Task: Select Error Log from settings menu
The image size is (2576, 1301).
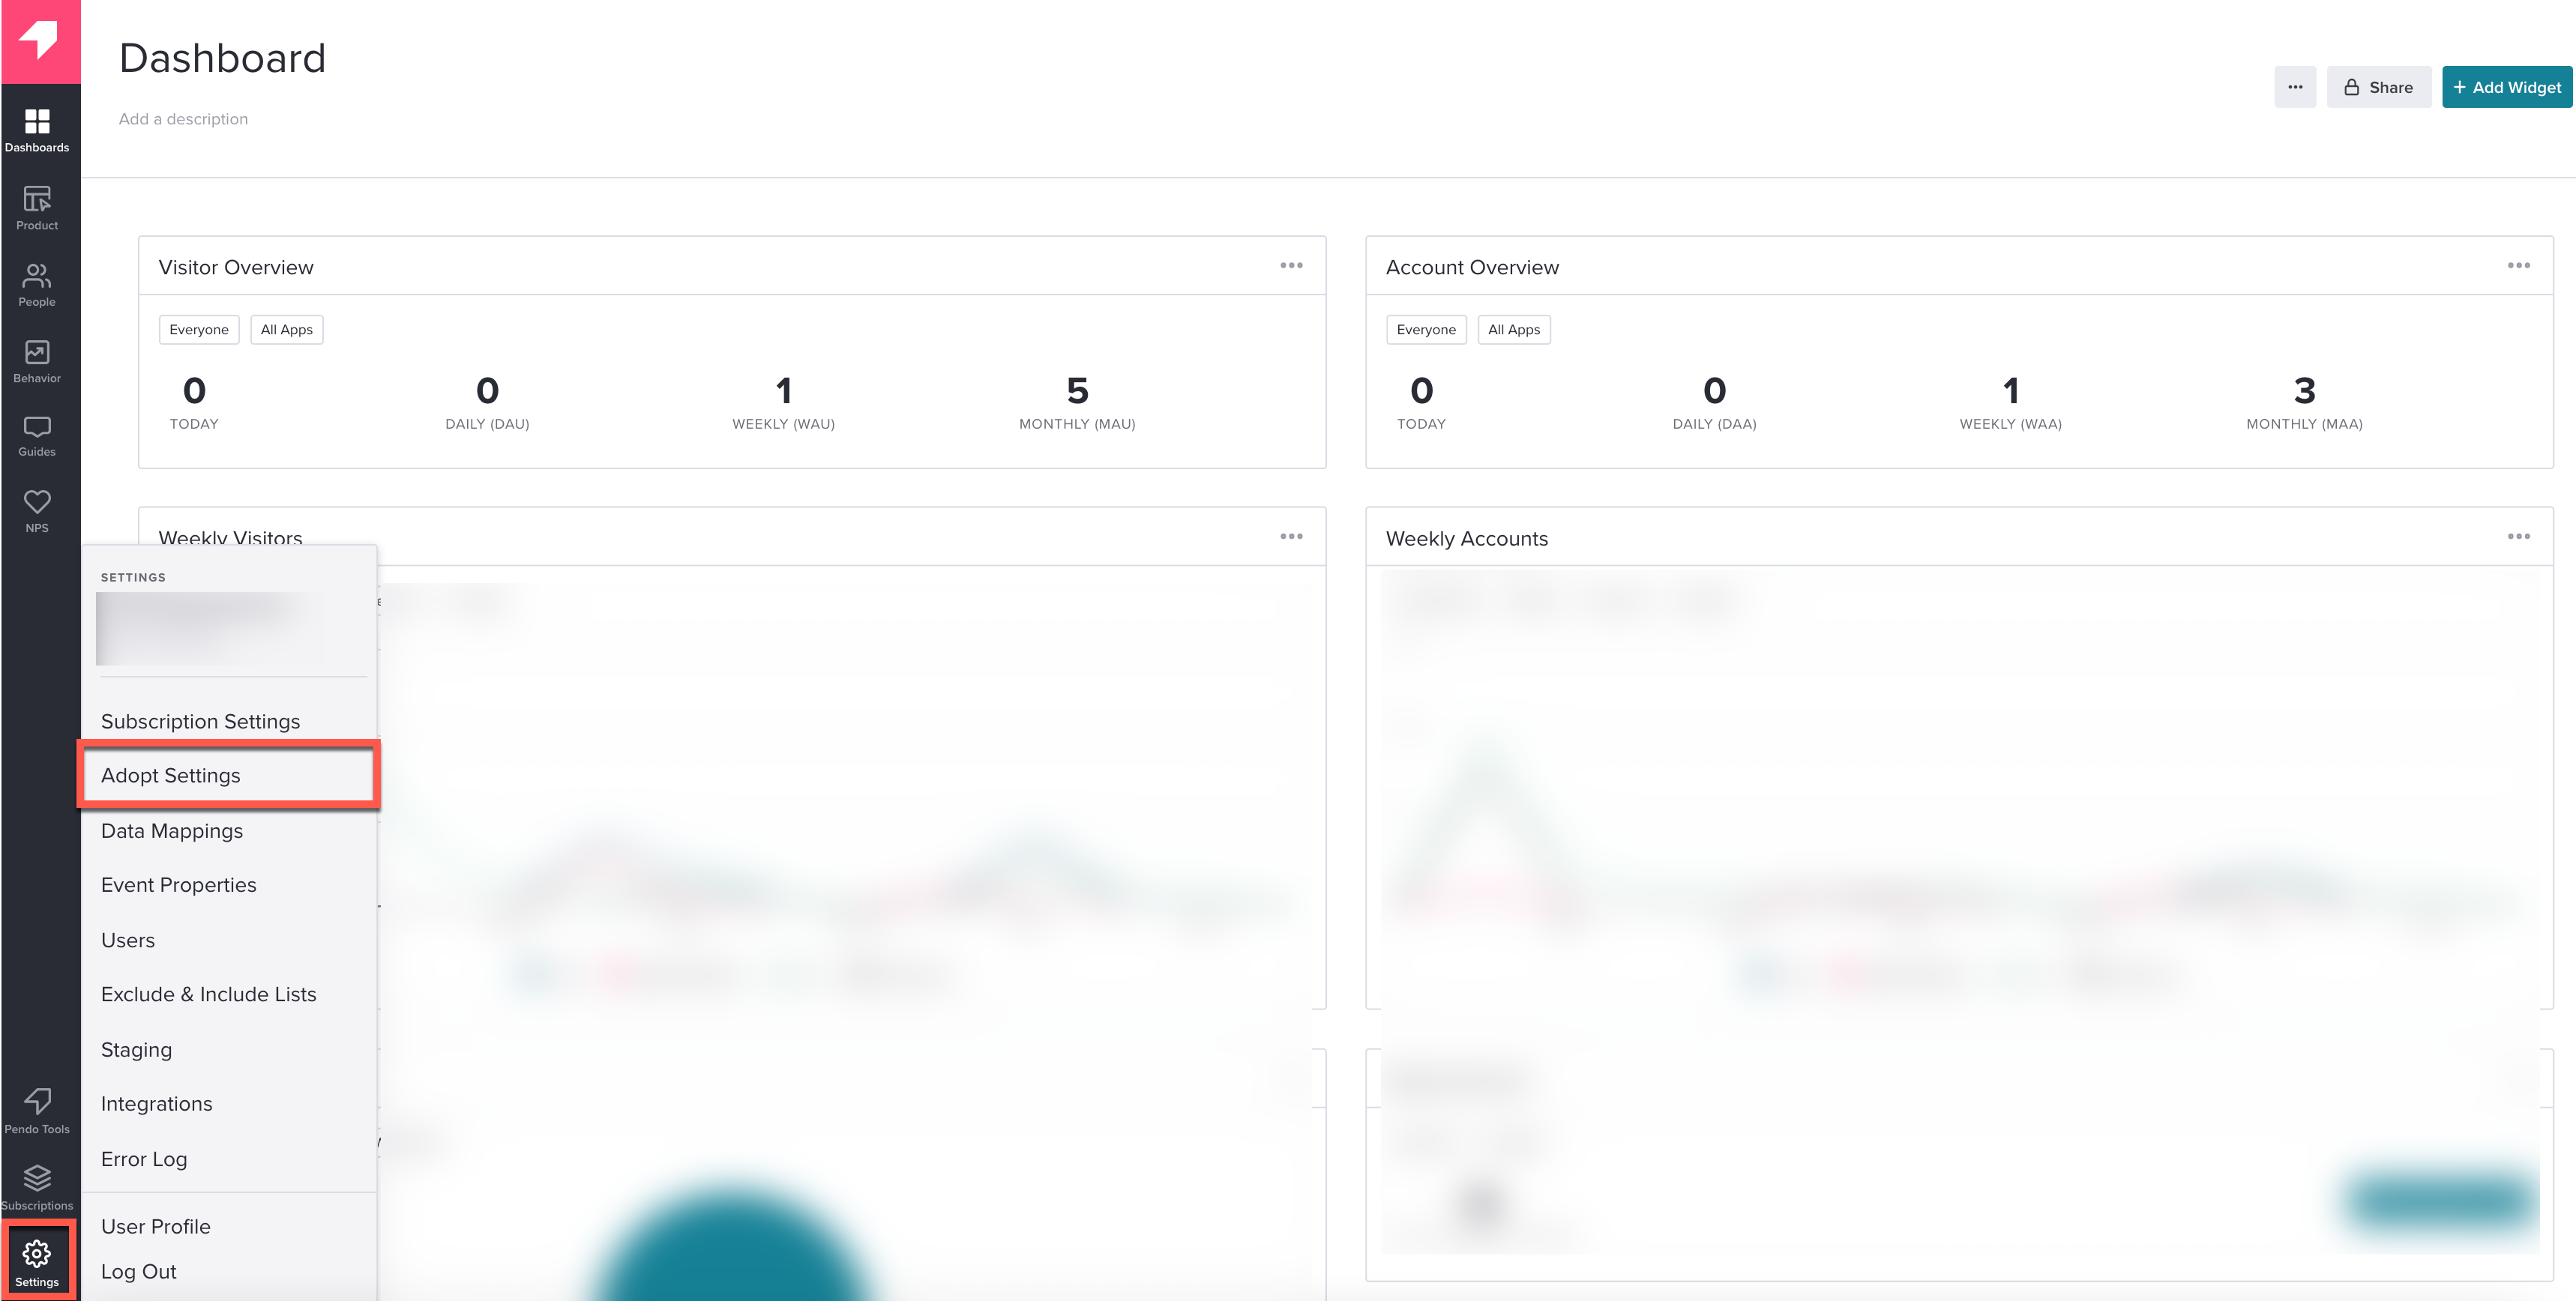Action: pyautogui.click(x=144, y=1159)
